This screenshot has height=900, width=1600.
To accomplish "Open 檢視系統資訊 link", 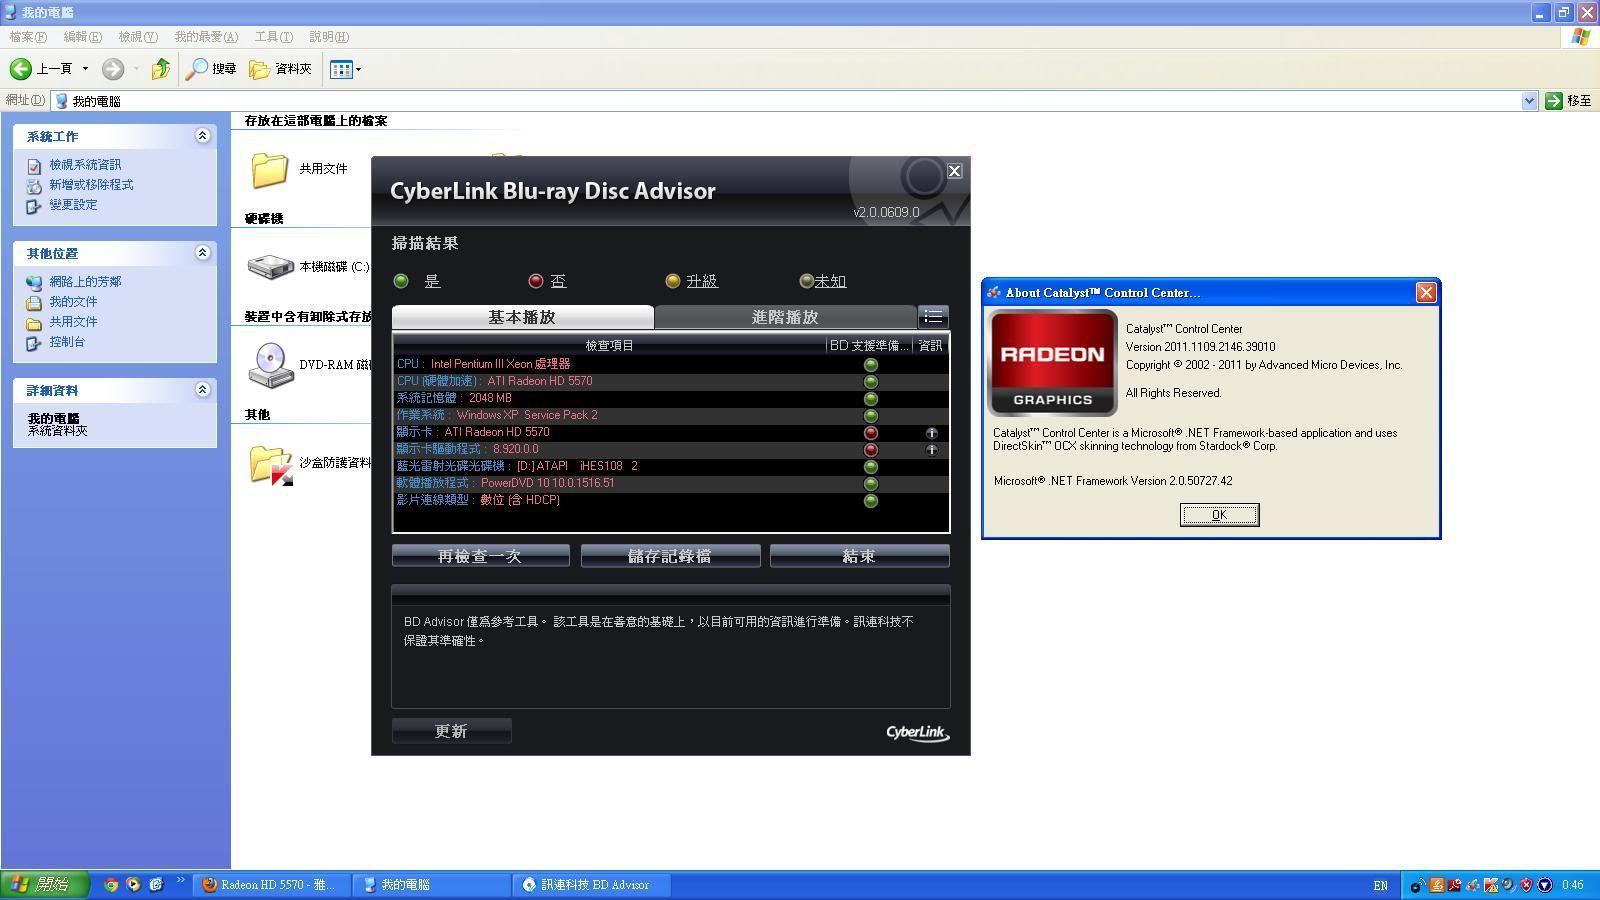I will point(85,165).
